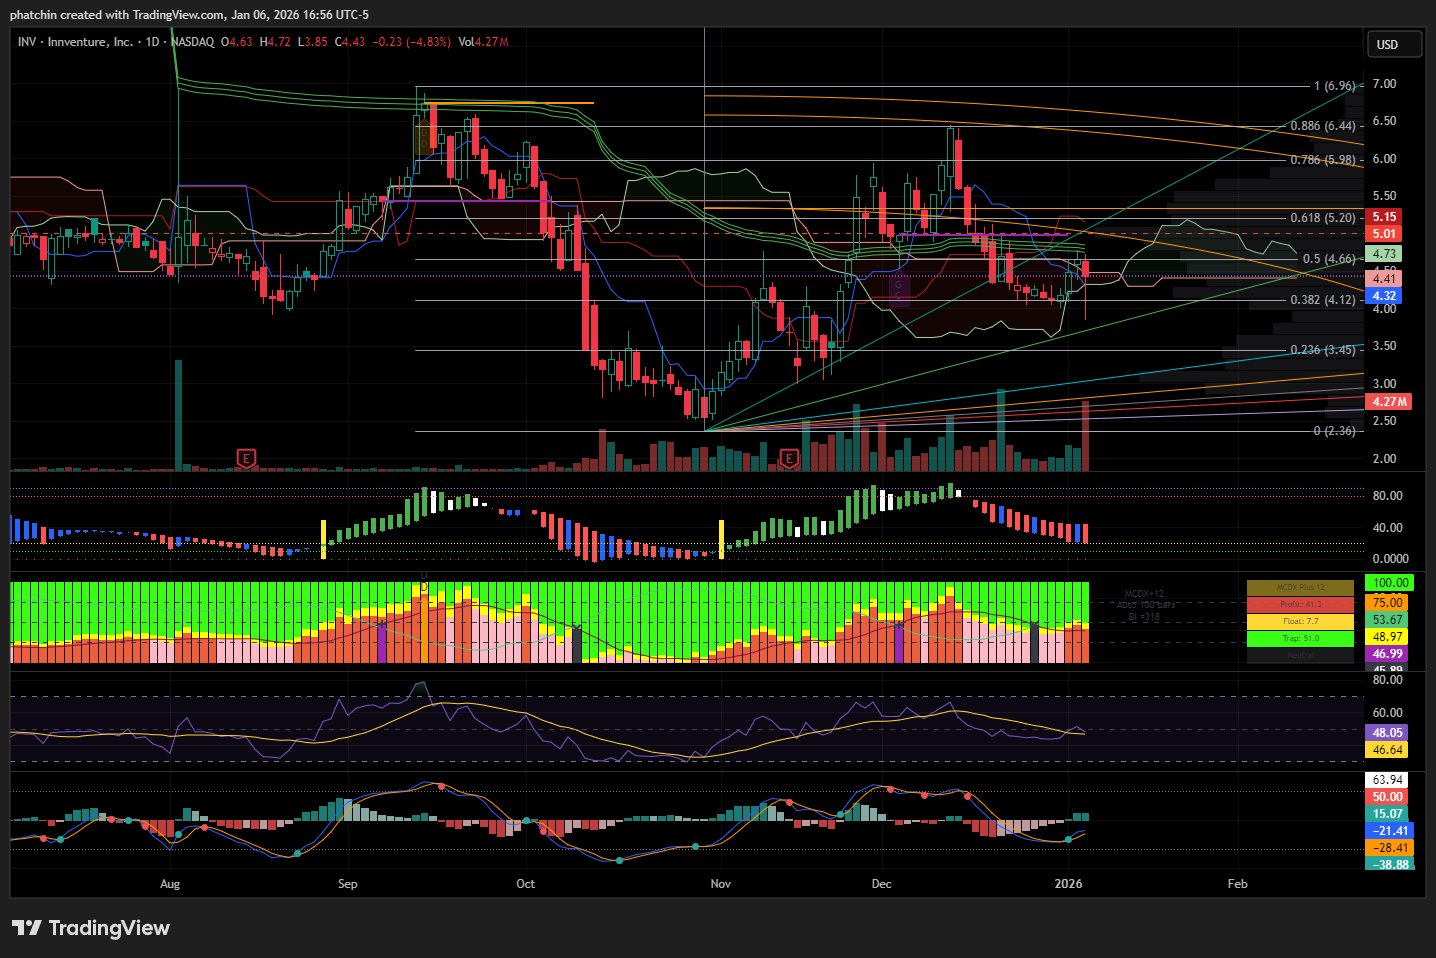This screenshot has height=958, width=1436.
Task: Select the 0.236 (3.45) Fibonacci label
Action: 1322,350
